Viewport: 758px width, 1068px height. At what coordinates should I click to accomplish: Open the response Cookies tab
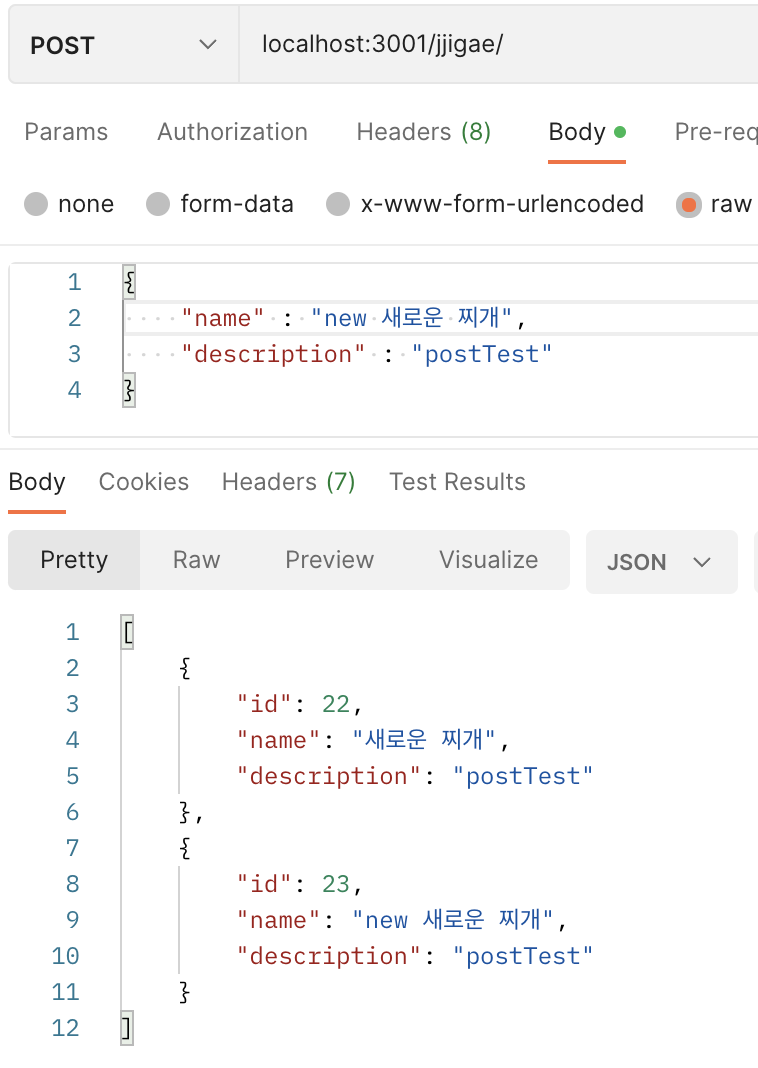pos(144,482)
